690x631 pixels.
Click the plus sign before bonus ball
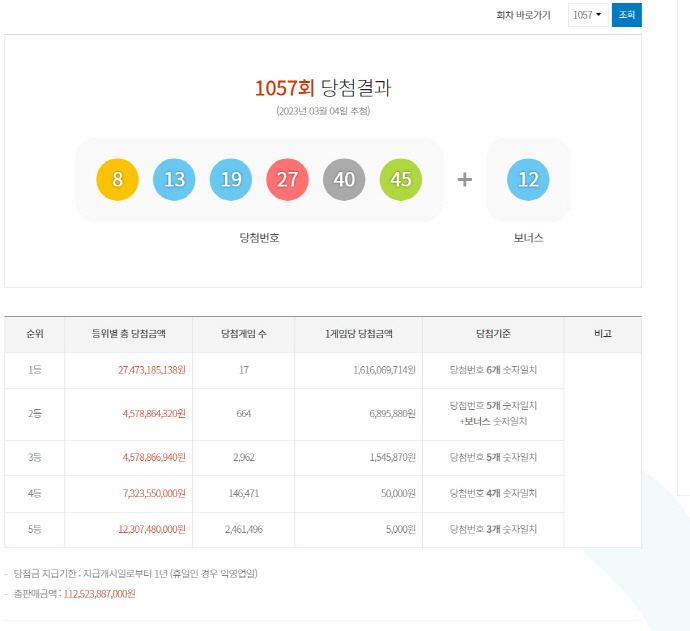pyautogui.click(x=465, y=180)
